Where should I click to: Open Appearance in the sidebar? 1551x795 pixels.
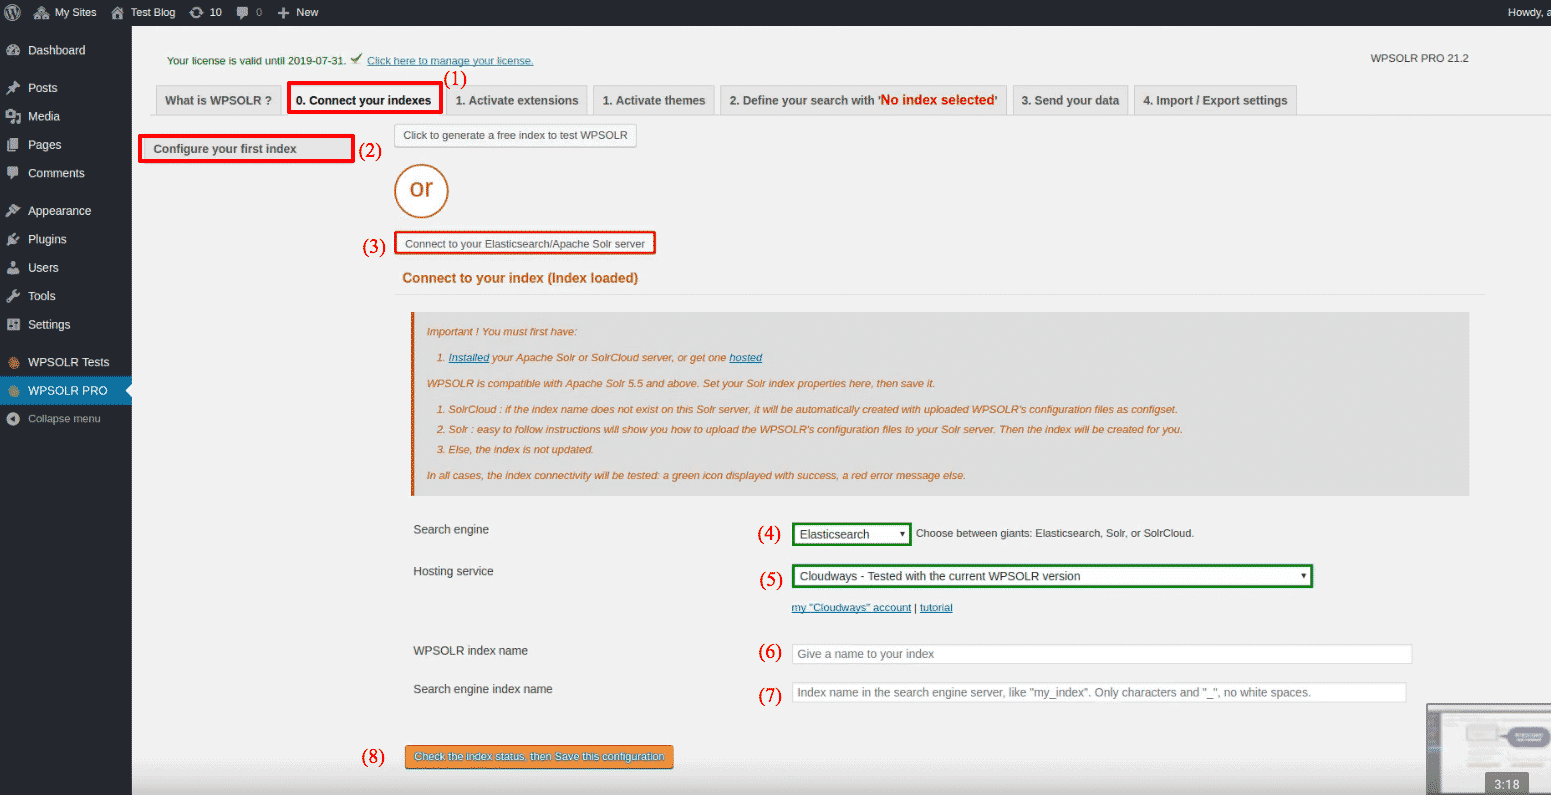click(66, 211)
